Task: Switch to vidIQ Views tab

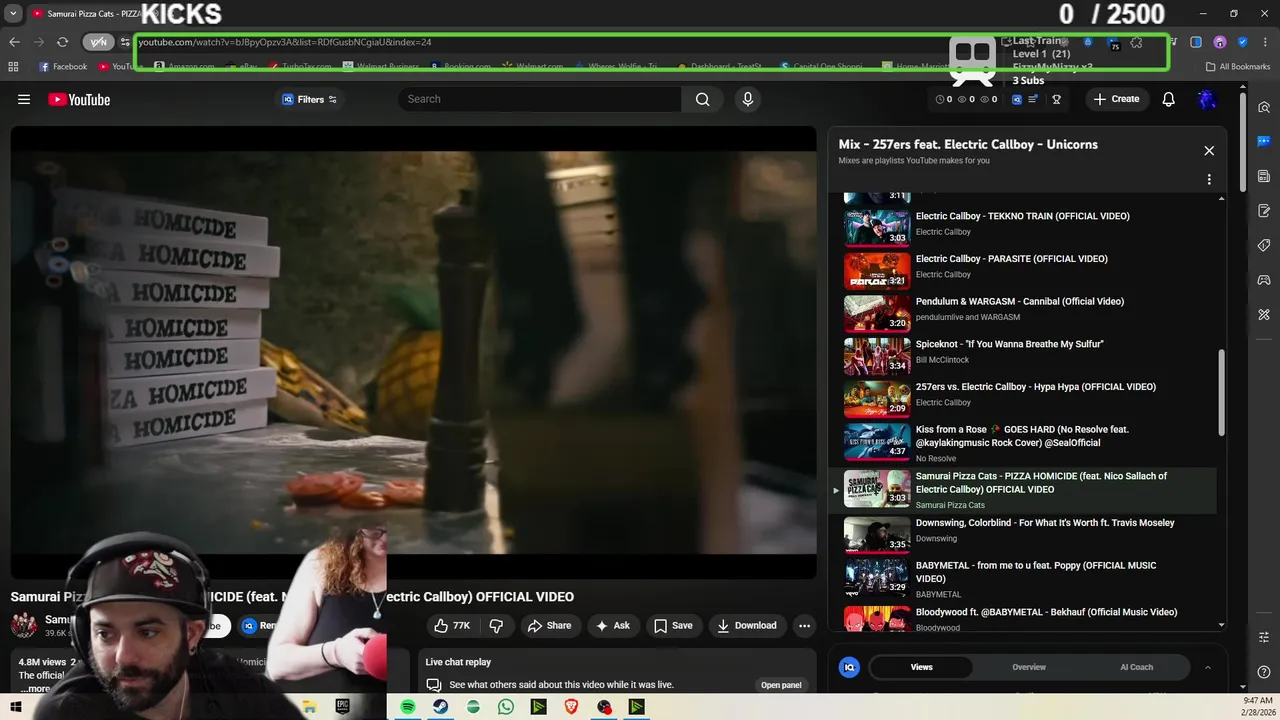Action: click(x=921, y=667)
